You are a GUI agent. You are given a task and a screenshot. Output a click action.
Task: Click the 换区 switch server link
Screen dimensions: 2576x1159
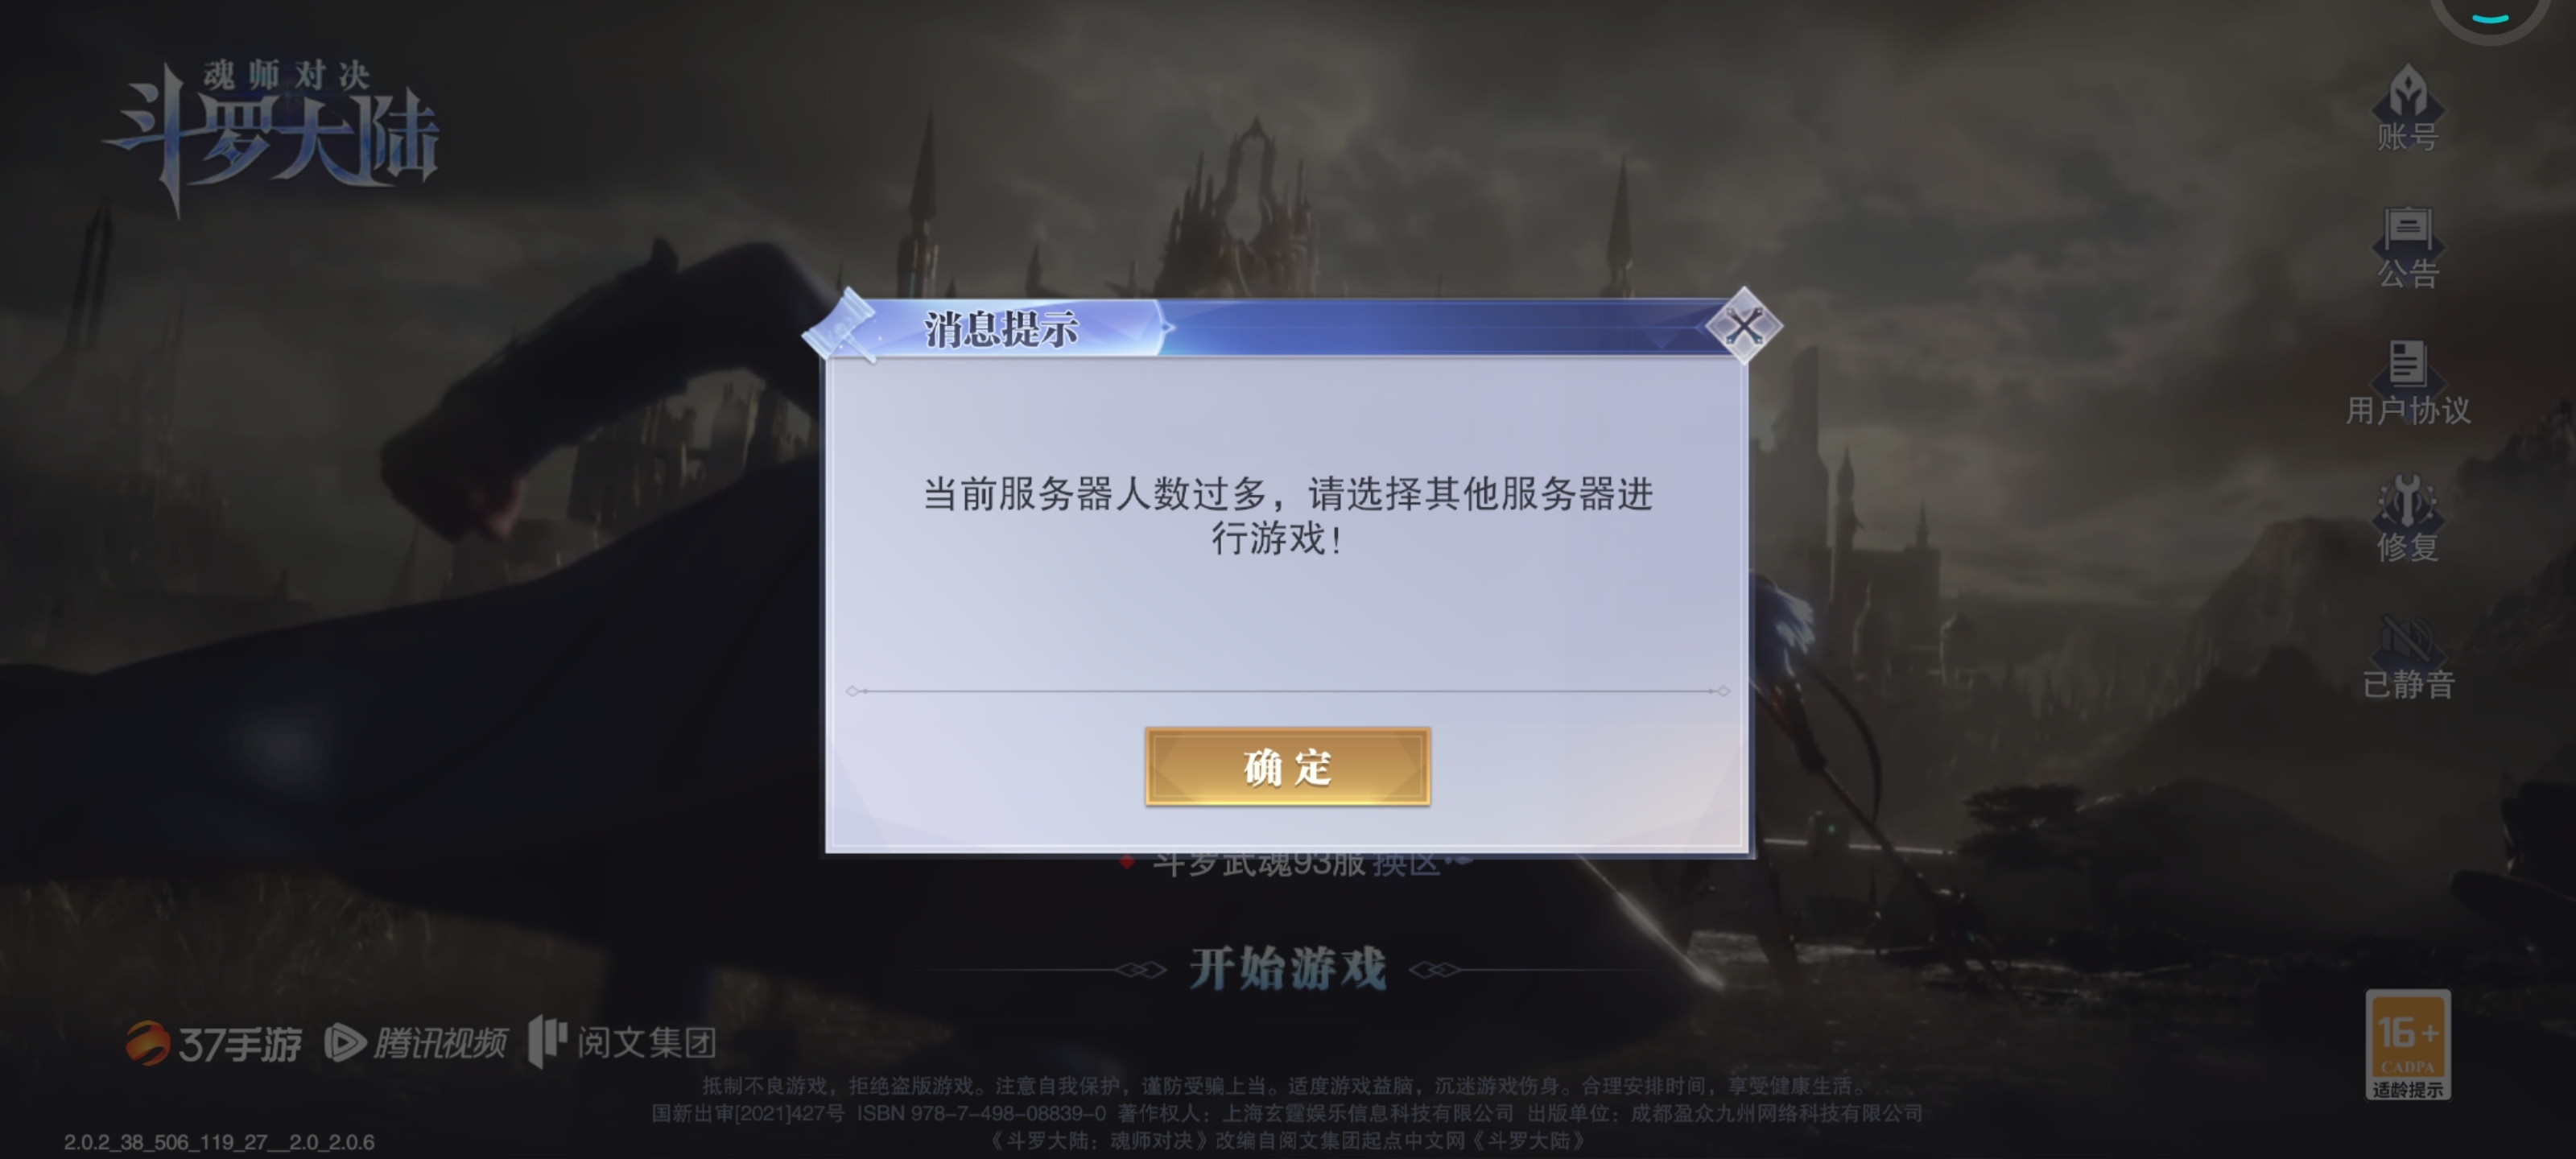pyautogui.click(x=1406, y=864)
